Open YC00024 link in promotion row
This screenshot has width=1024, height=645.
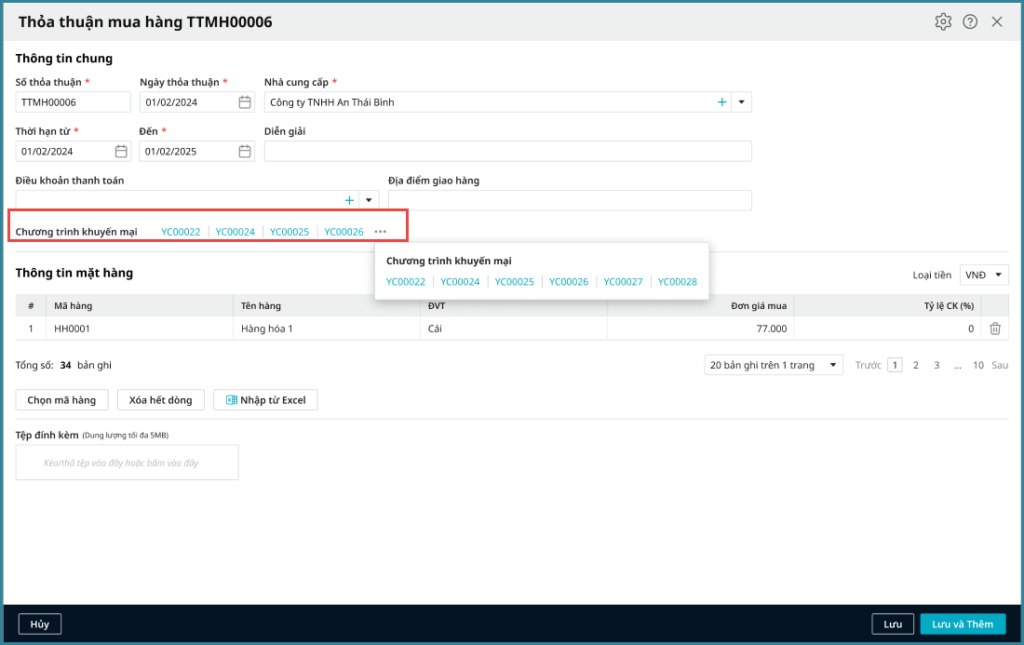[235, 232]
